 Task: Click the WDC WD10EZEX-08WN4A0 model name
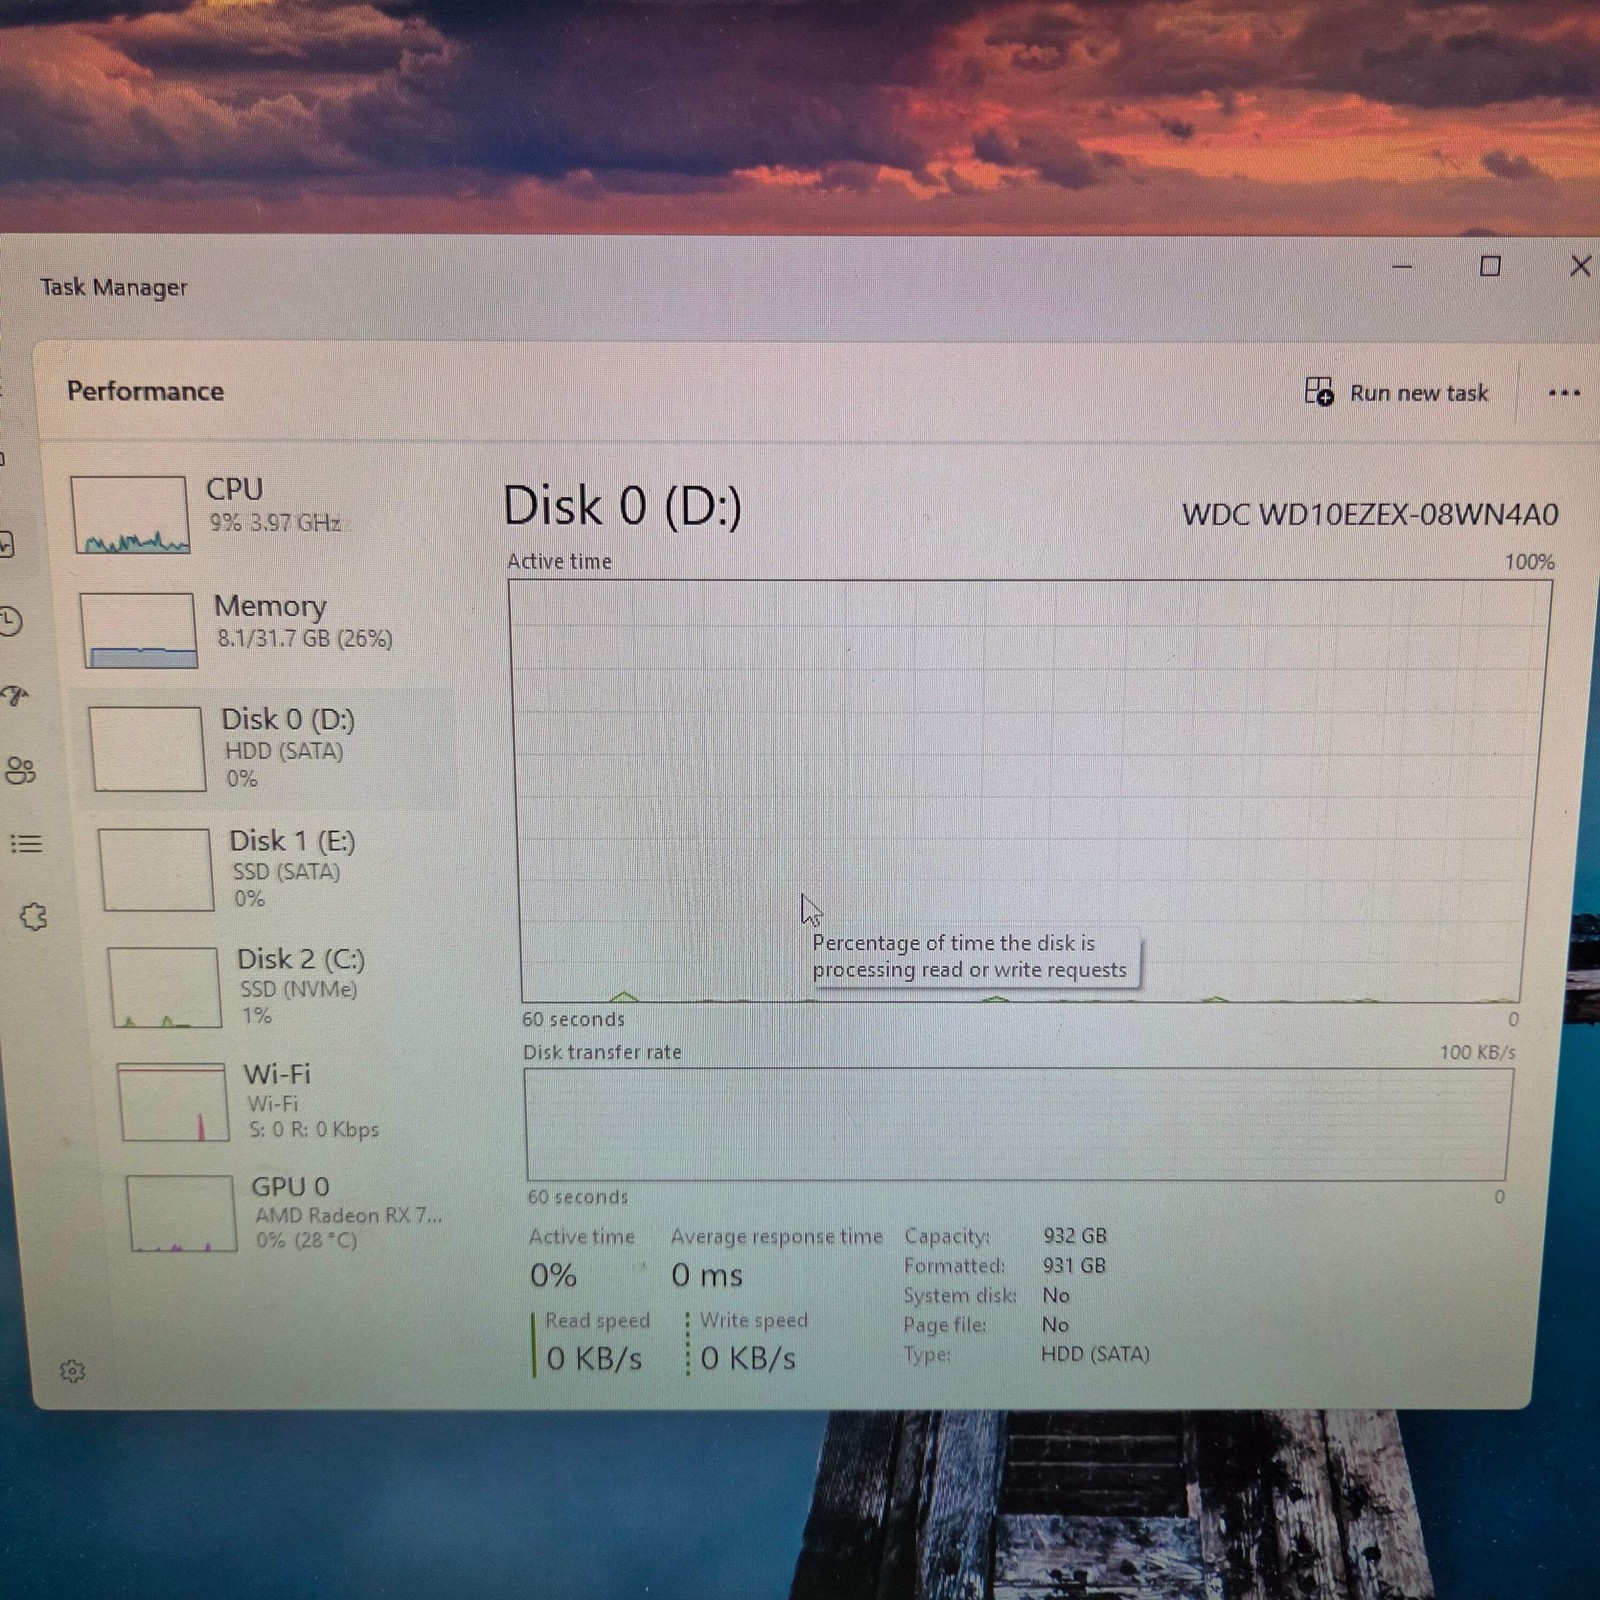point(1370,514)
